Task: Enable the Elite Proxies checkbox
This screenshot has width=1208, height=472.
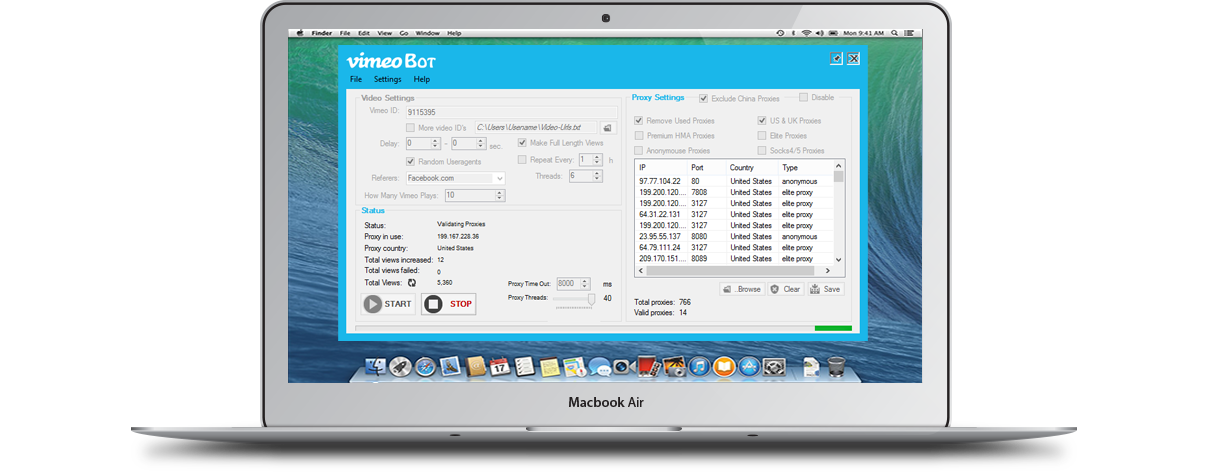Action: 762,136
